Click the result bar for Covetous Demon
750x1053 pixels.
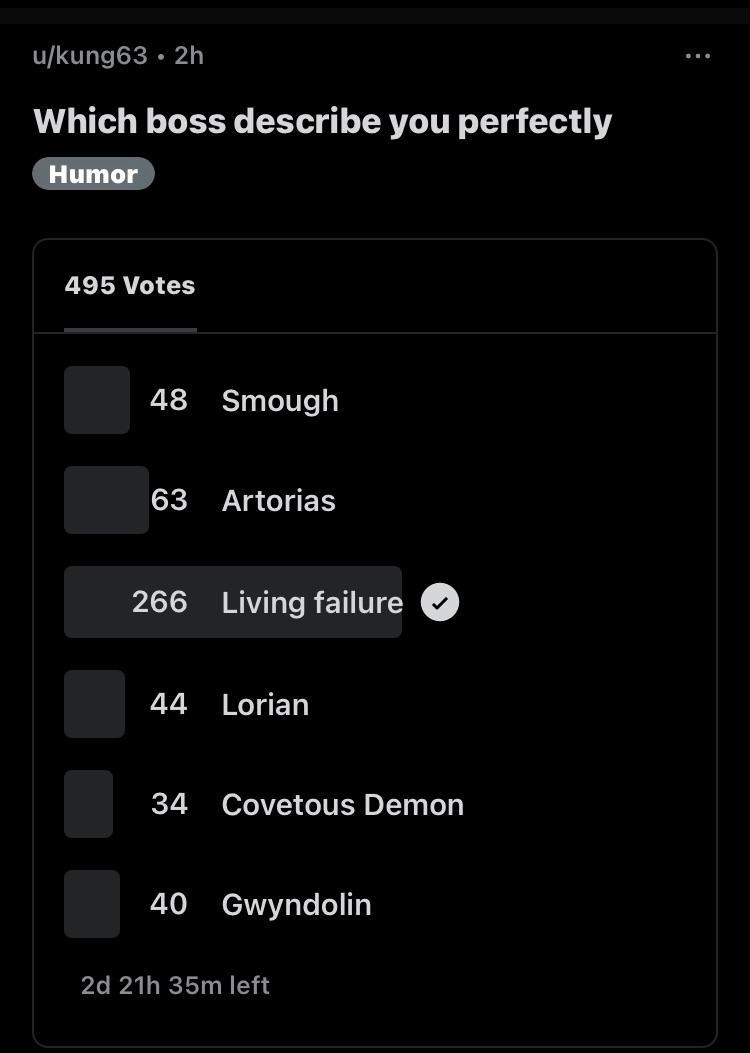coord(88,804)
